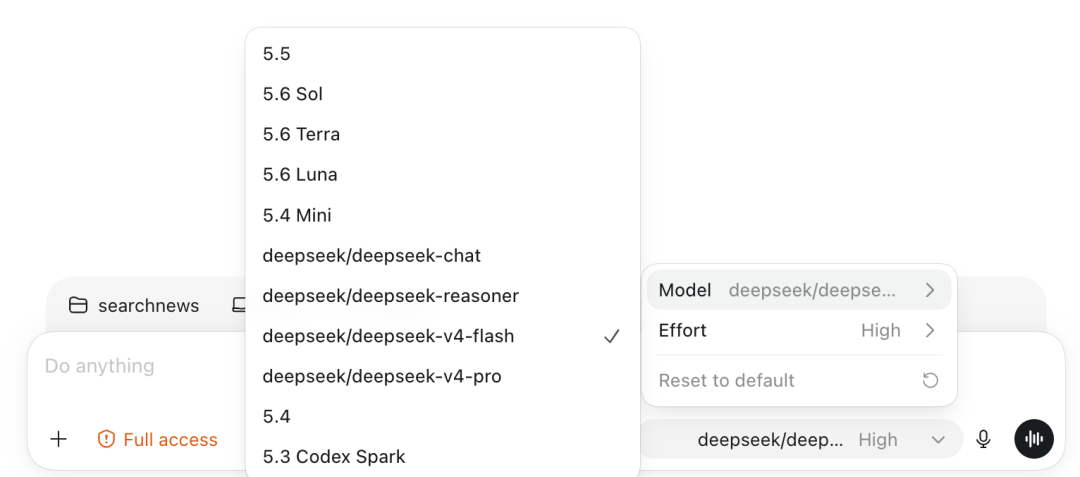This screenshot has width=1080, height=477.
Task: Open the model selector dropdown arrow
Action: (938, 439)
